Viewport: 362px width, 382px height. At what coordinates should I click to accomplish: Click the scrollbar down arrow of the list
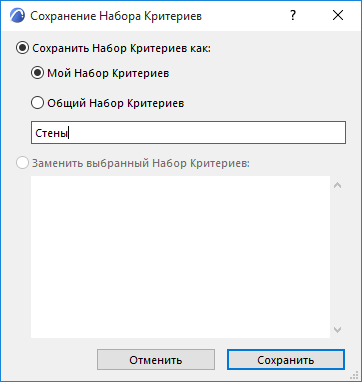point(338,330)
